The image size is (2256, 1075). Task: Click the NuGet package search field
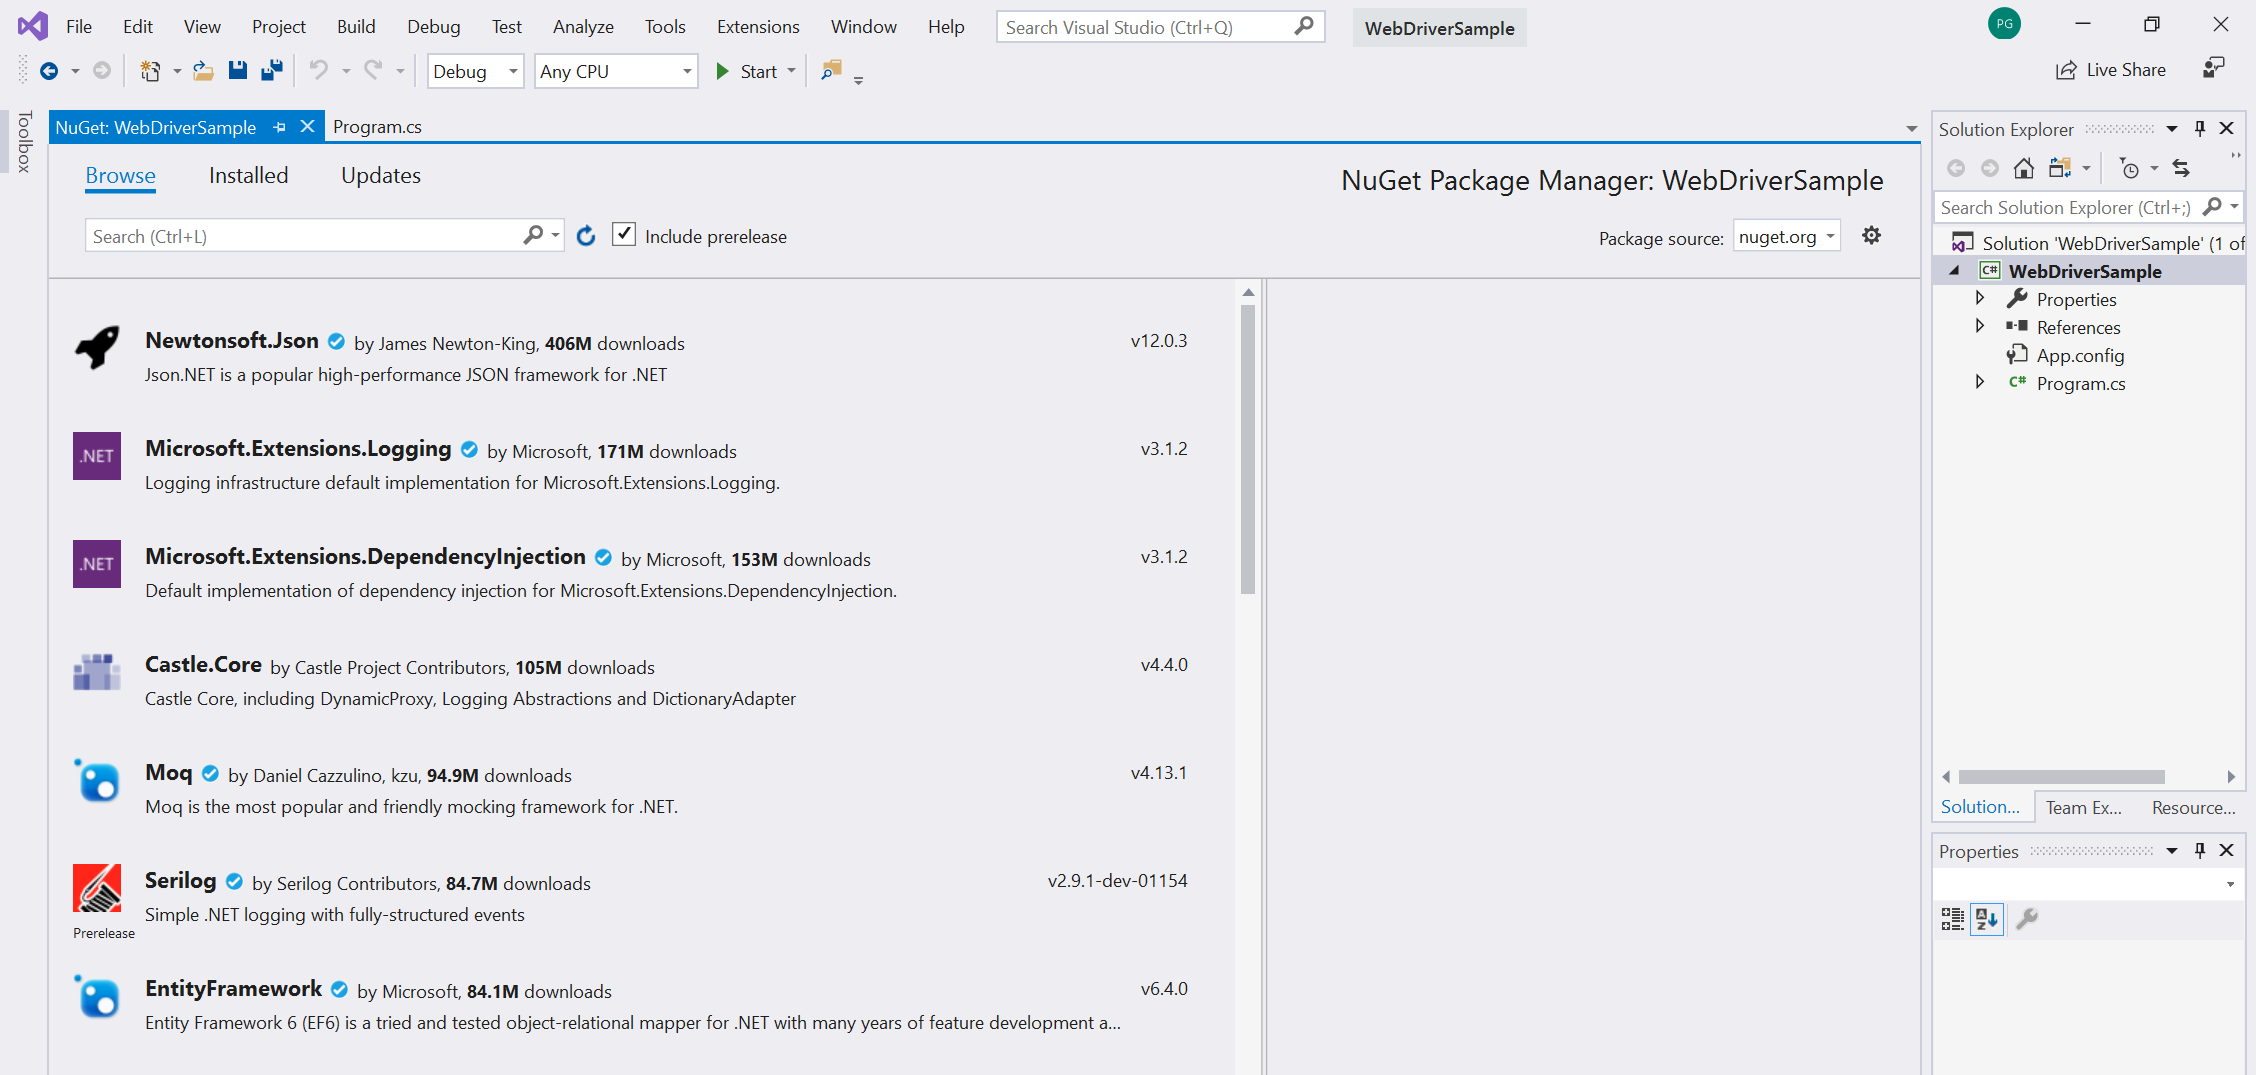(x=300, y=235)
